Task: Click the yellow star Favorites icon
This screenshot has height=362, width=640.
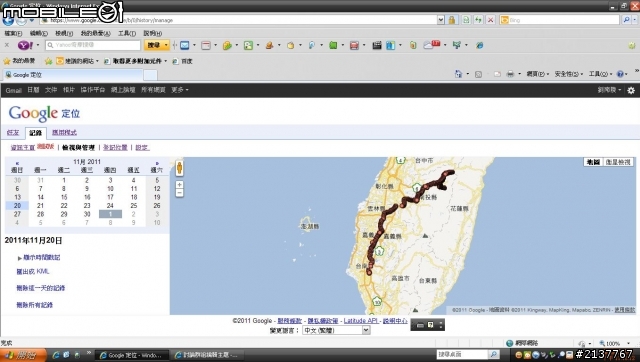Action: tap(7, 61)
